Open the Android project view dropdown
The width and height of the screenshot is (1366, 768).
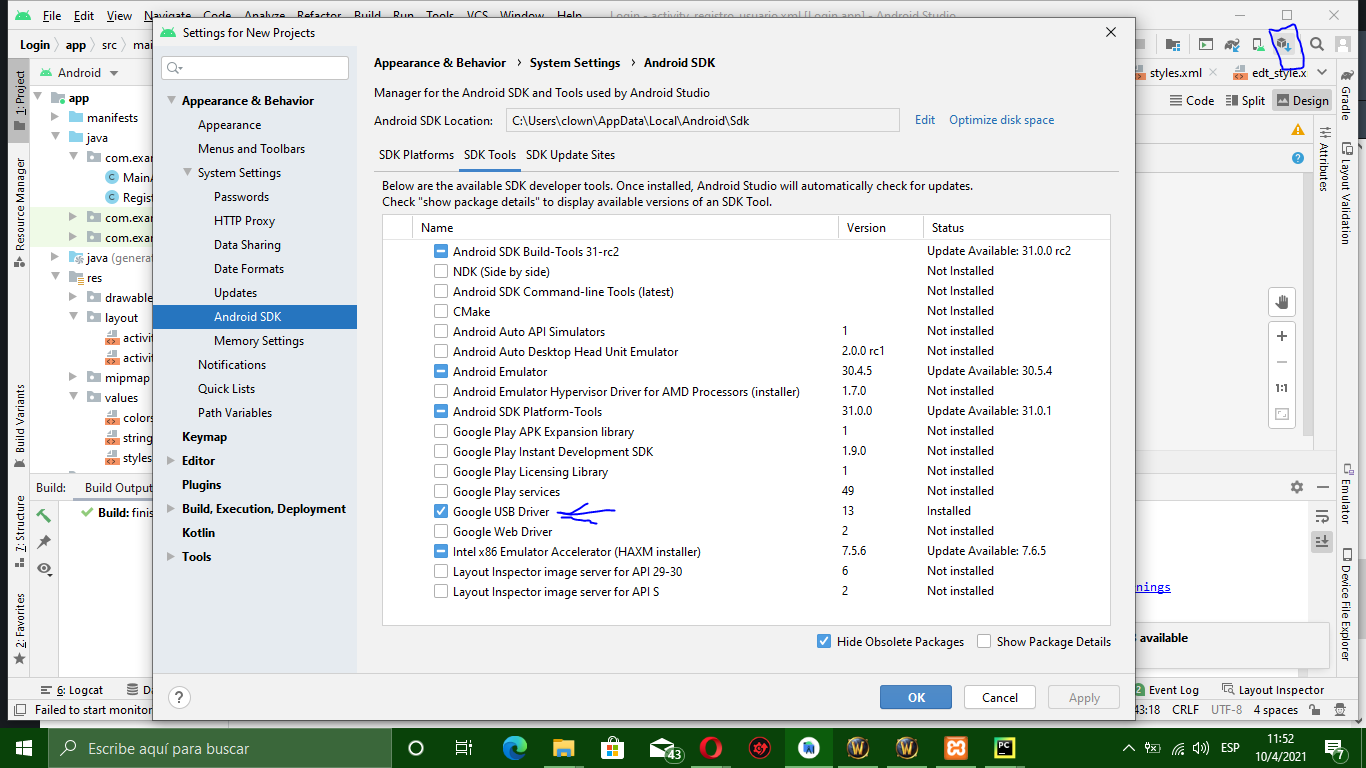point(79,73)
